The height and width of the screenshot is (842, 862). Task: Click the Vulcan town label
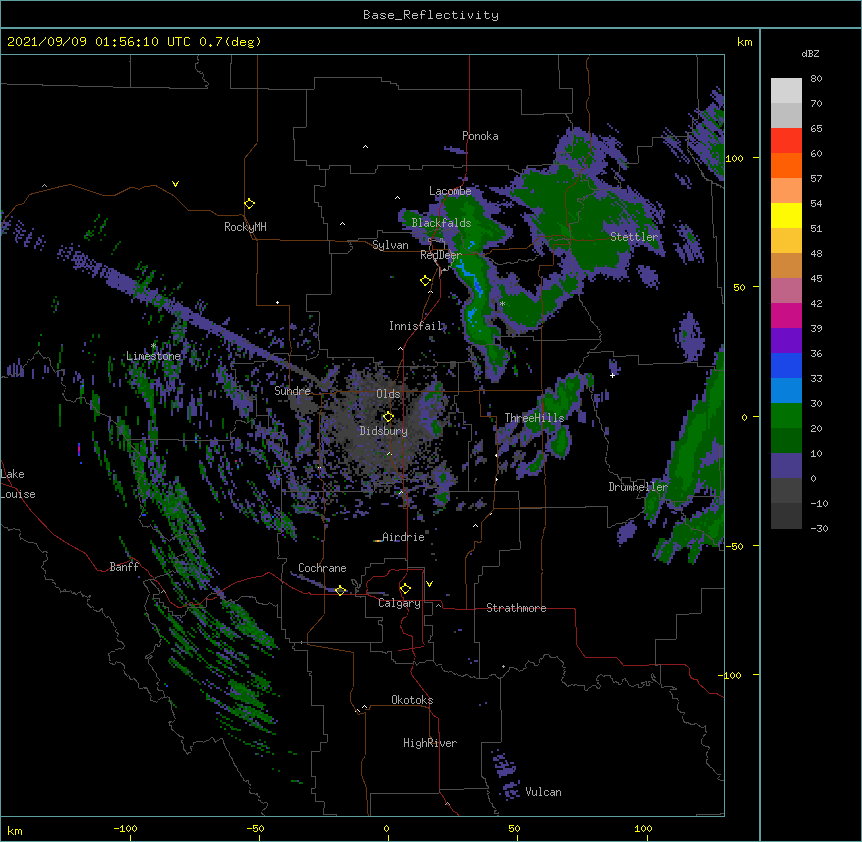tap(543, 792)
